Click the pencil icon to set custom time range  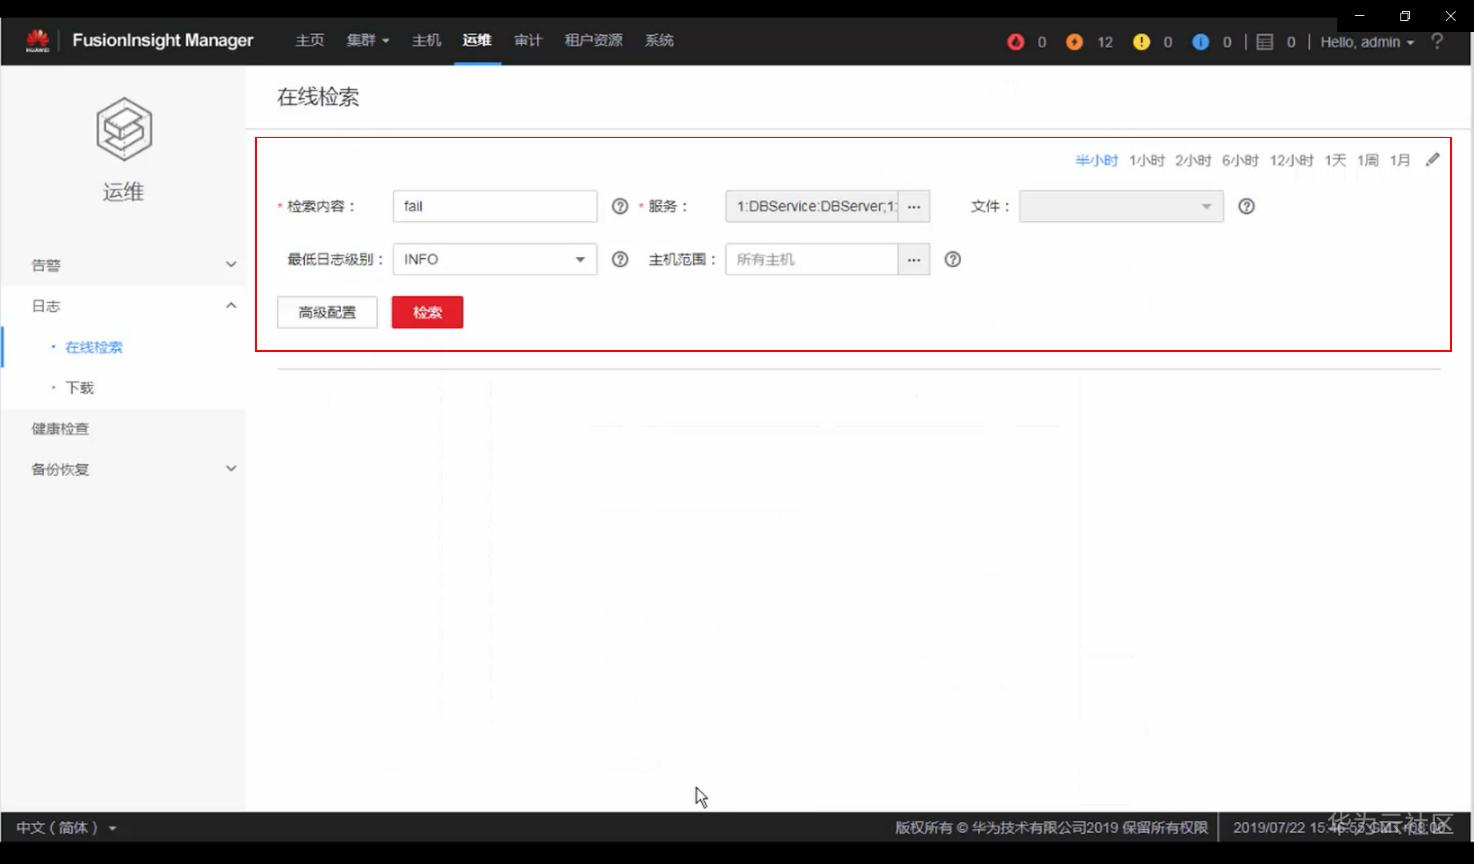point(1432,159)
